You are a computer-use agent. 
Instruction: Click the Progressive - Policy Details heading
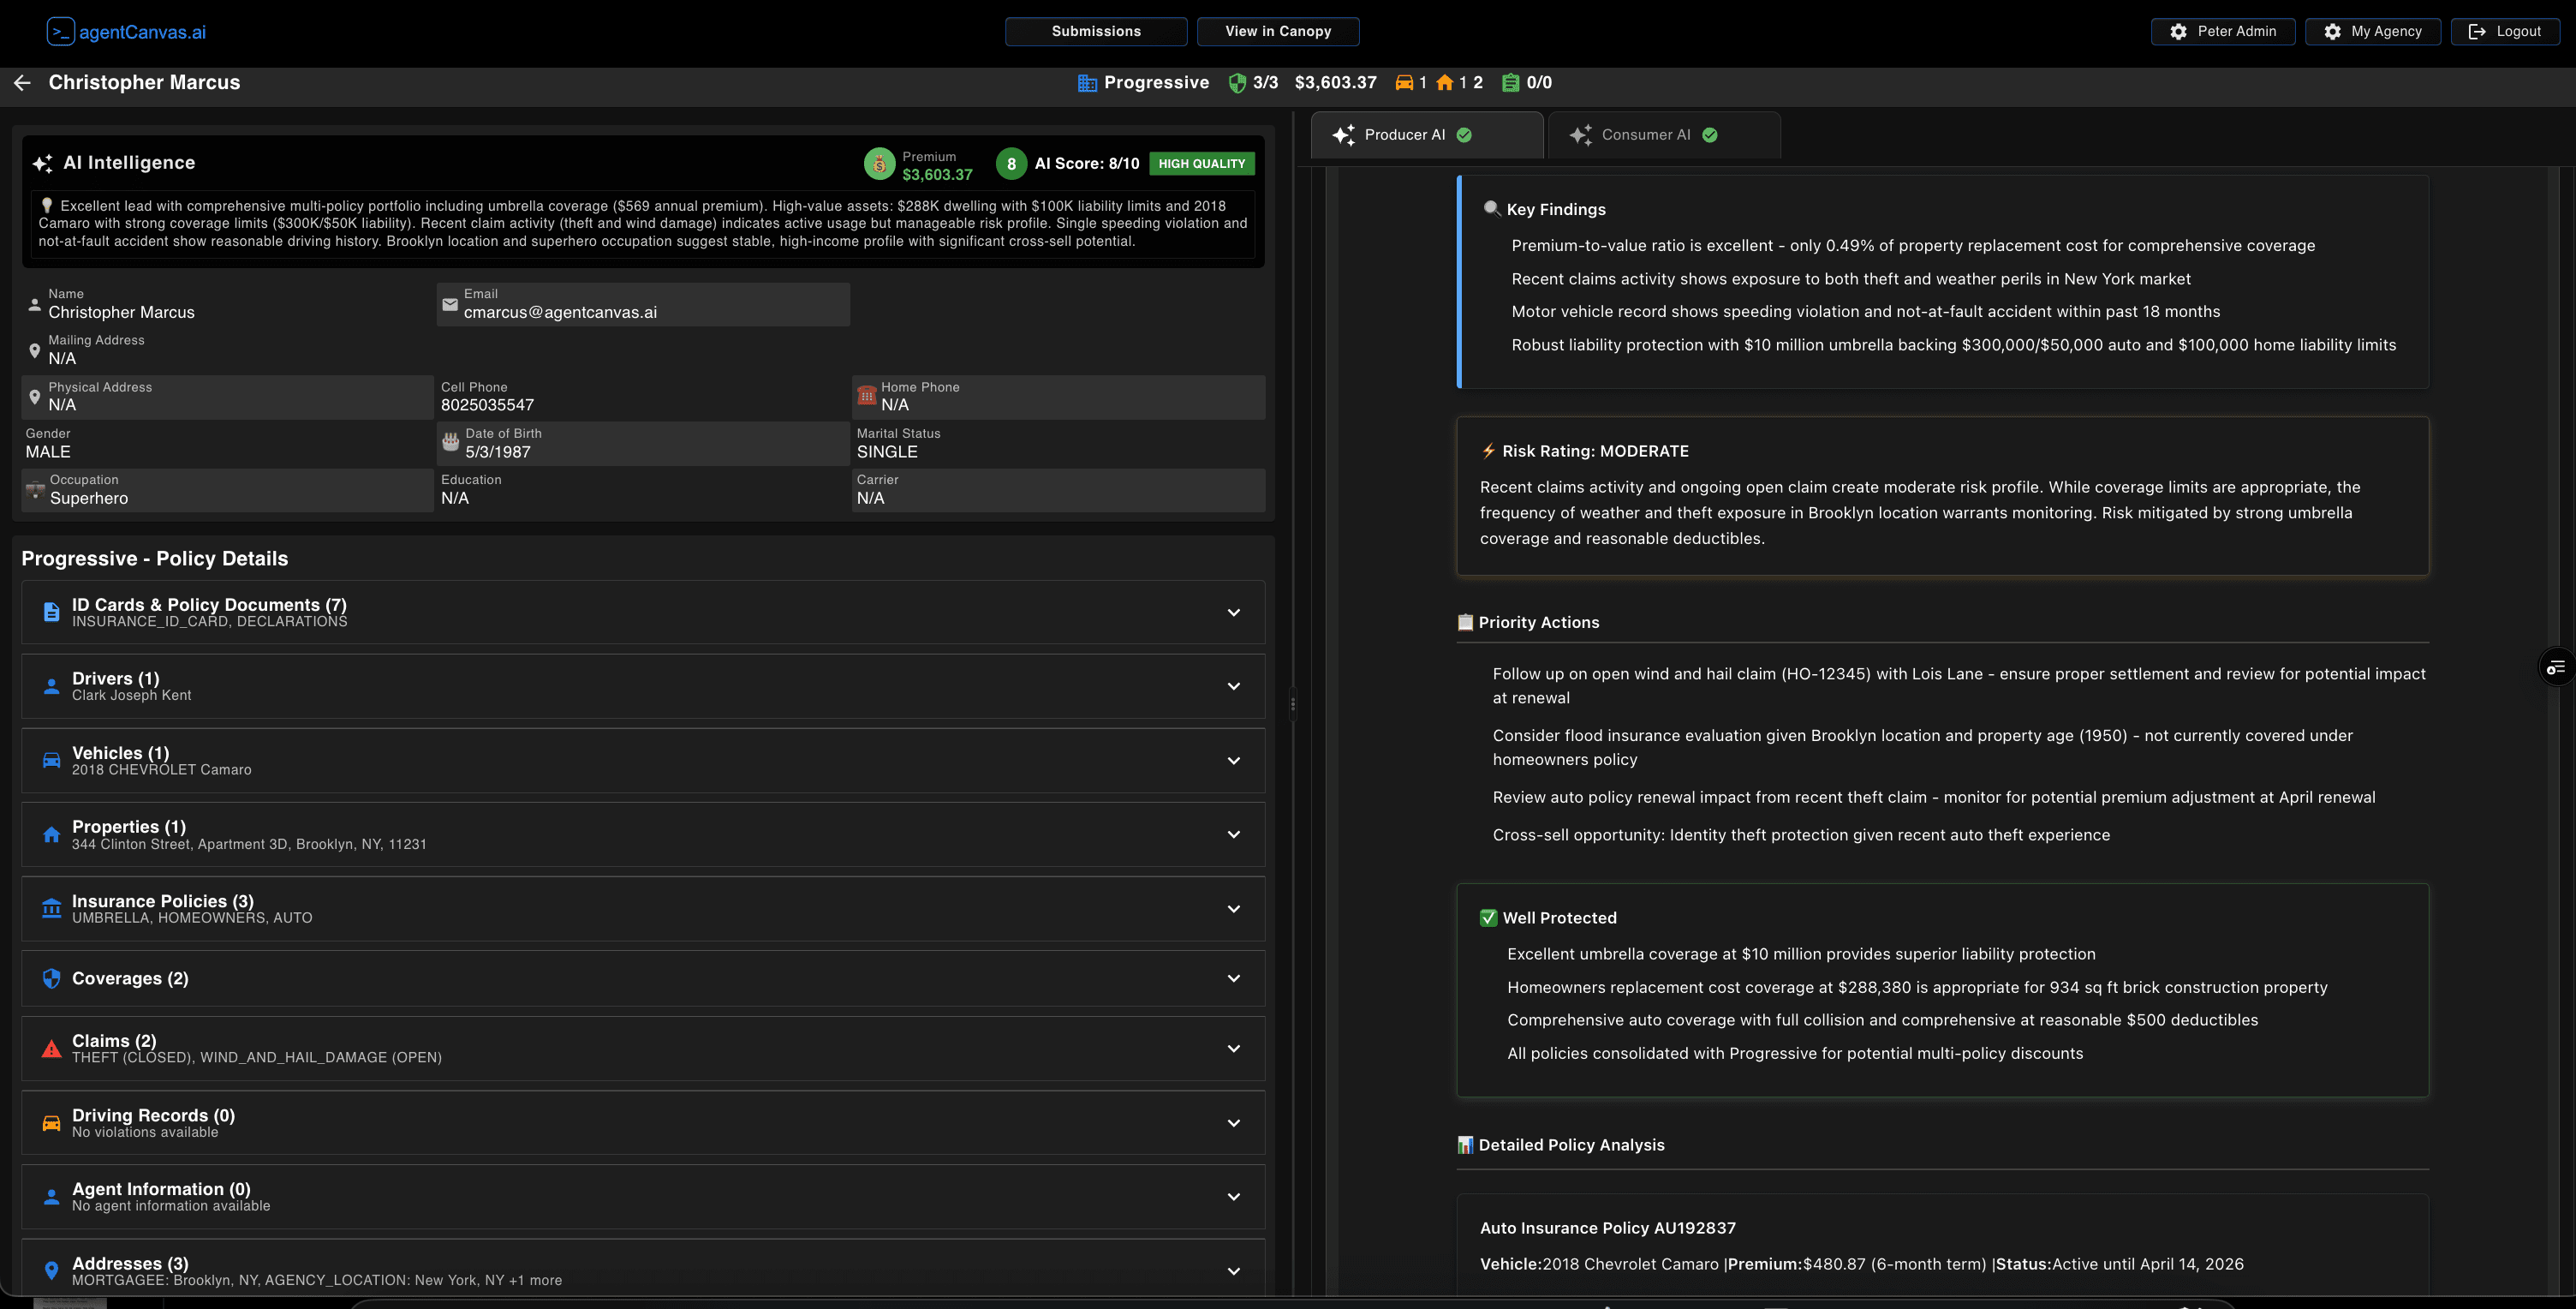pos(155,559)
